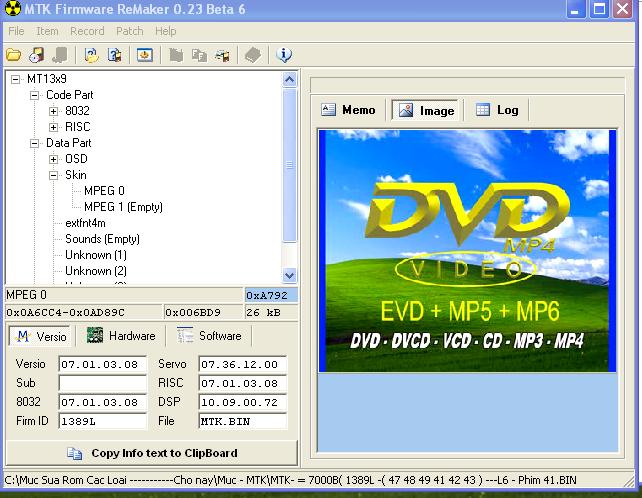
Task: Click the picture import toolbar icon
Action: [223, 55]
